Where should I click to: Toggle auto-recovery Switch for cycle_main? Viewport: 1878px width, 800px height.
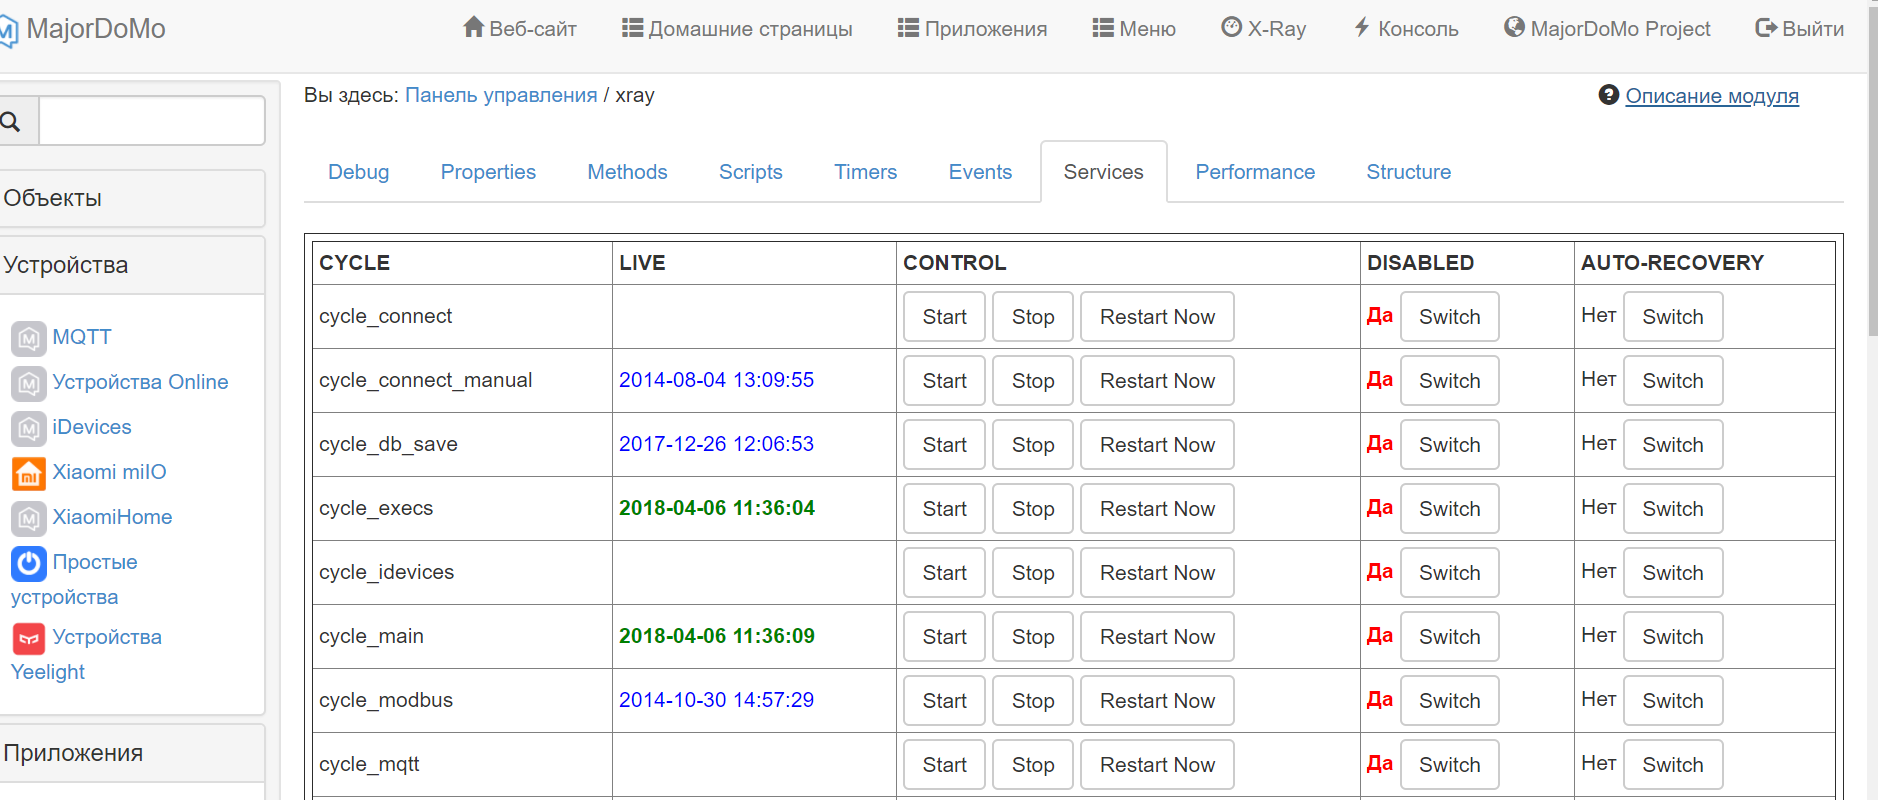click(1672, 637)
